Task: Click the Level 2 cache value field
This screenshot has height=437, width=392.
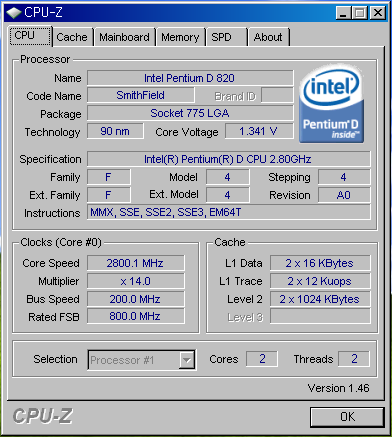Action: click(320, 299)
